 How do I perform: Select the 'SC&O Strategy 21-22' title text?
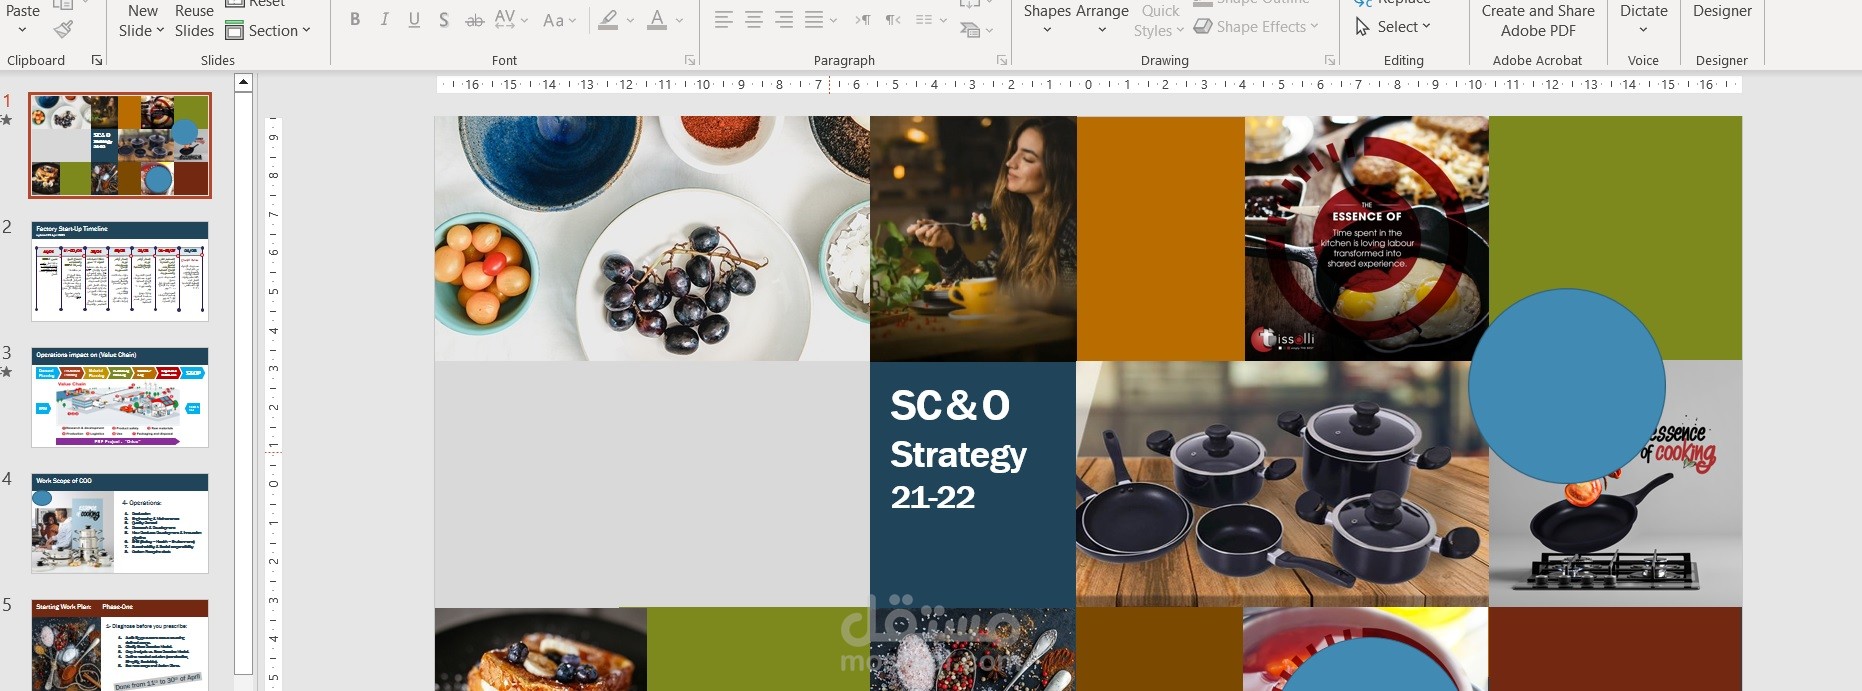[x=958, y=449]
